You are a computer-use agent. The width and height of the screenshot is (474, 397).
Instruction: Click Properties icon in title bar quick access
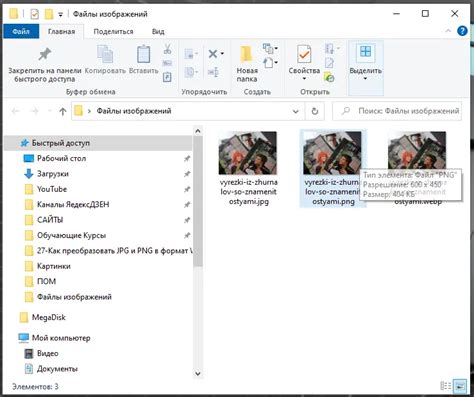34,14
